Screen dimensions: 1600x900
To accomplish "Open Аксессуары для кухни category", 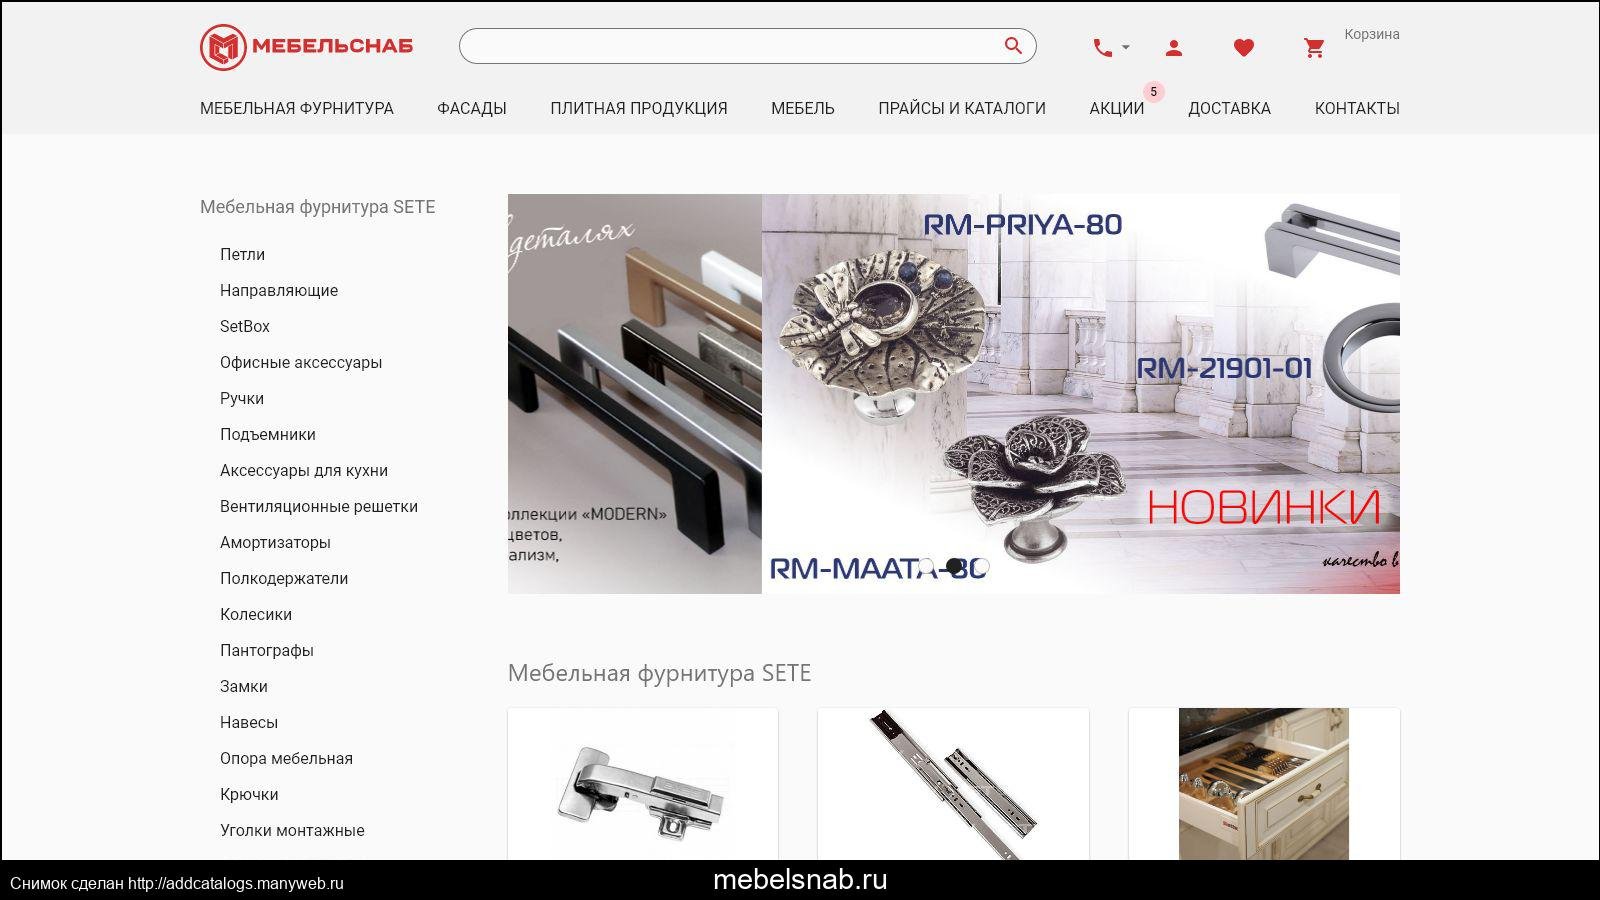I will pos(304,470).
